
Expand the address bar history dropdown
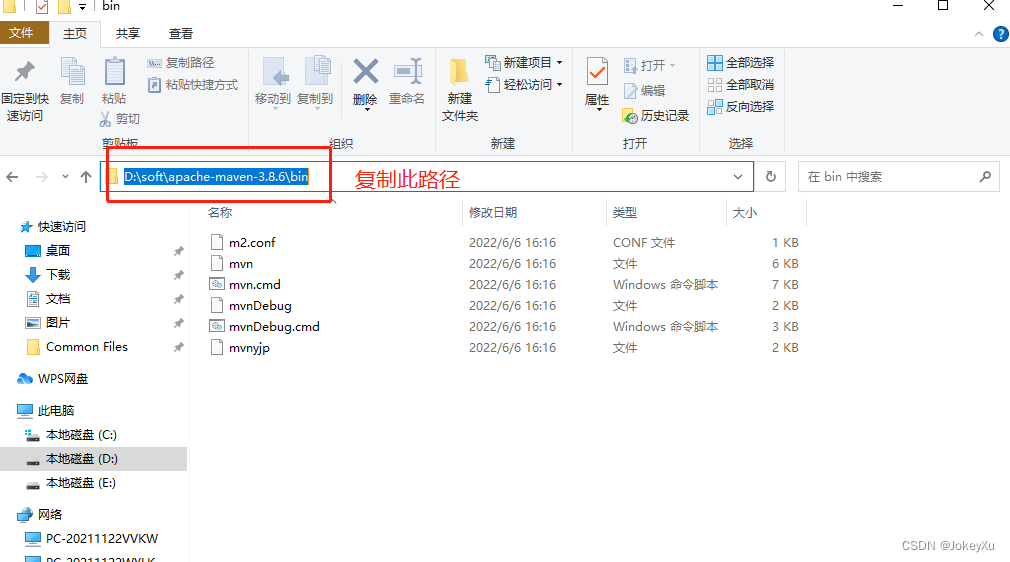tap(738, 177)
